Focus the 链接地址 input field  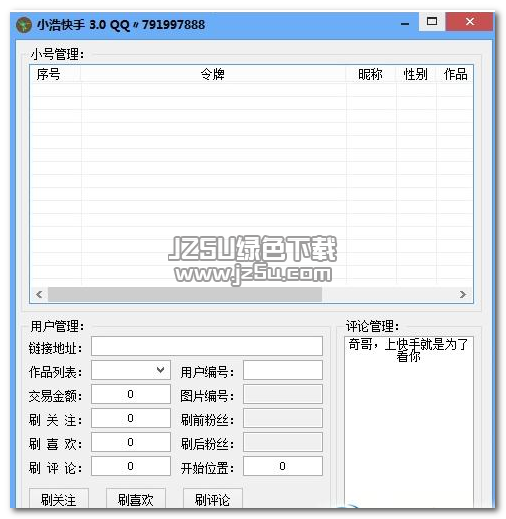[207, 346]
